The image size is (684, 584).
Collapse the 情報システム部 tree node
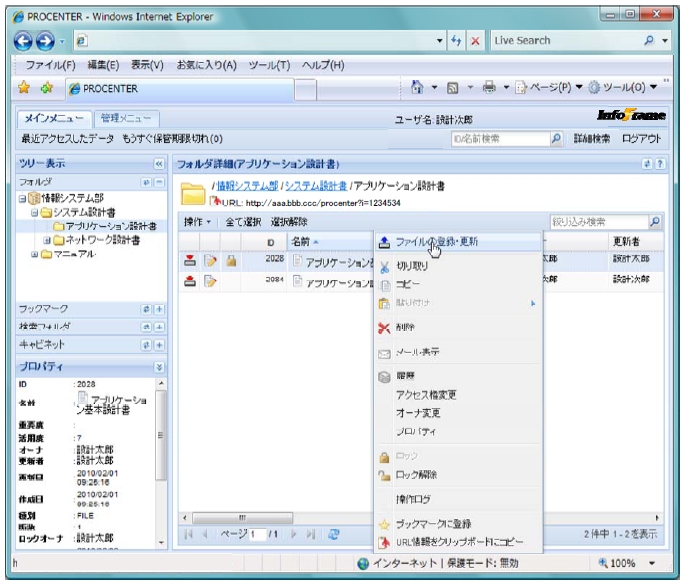tap(22, 198)
